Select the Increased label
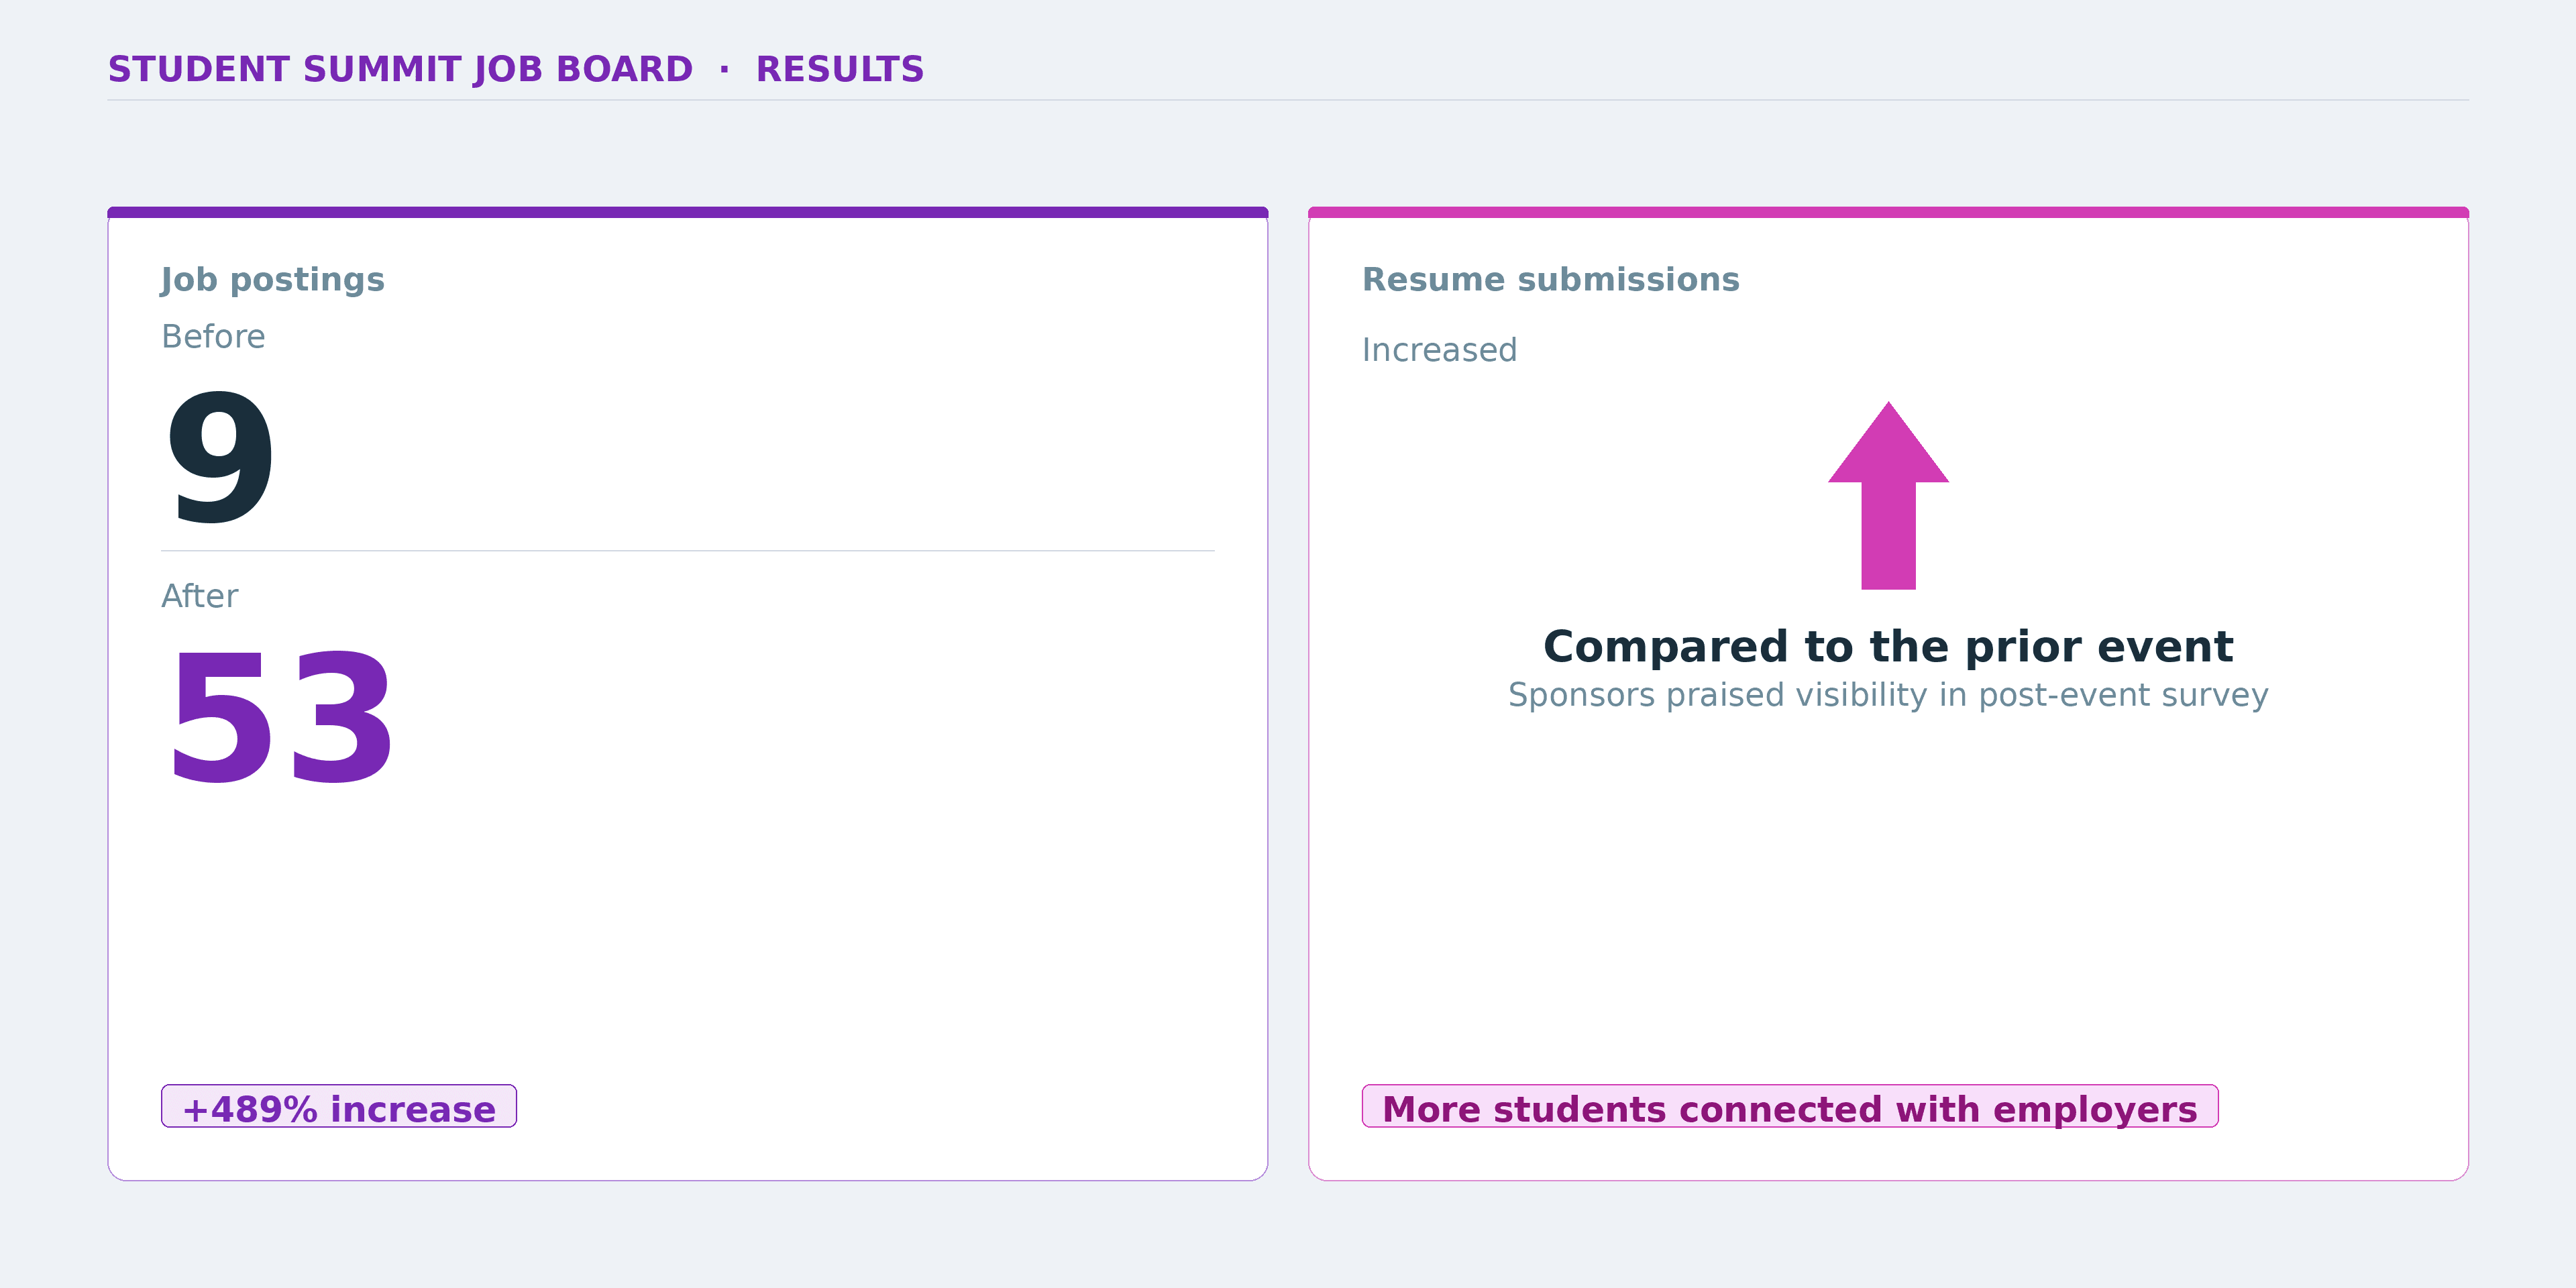The width and height of the screenshot is (2576, 1288). 1440,350
